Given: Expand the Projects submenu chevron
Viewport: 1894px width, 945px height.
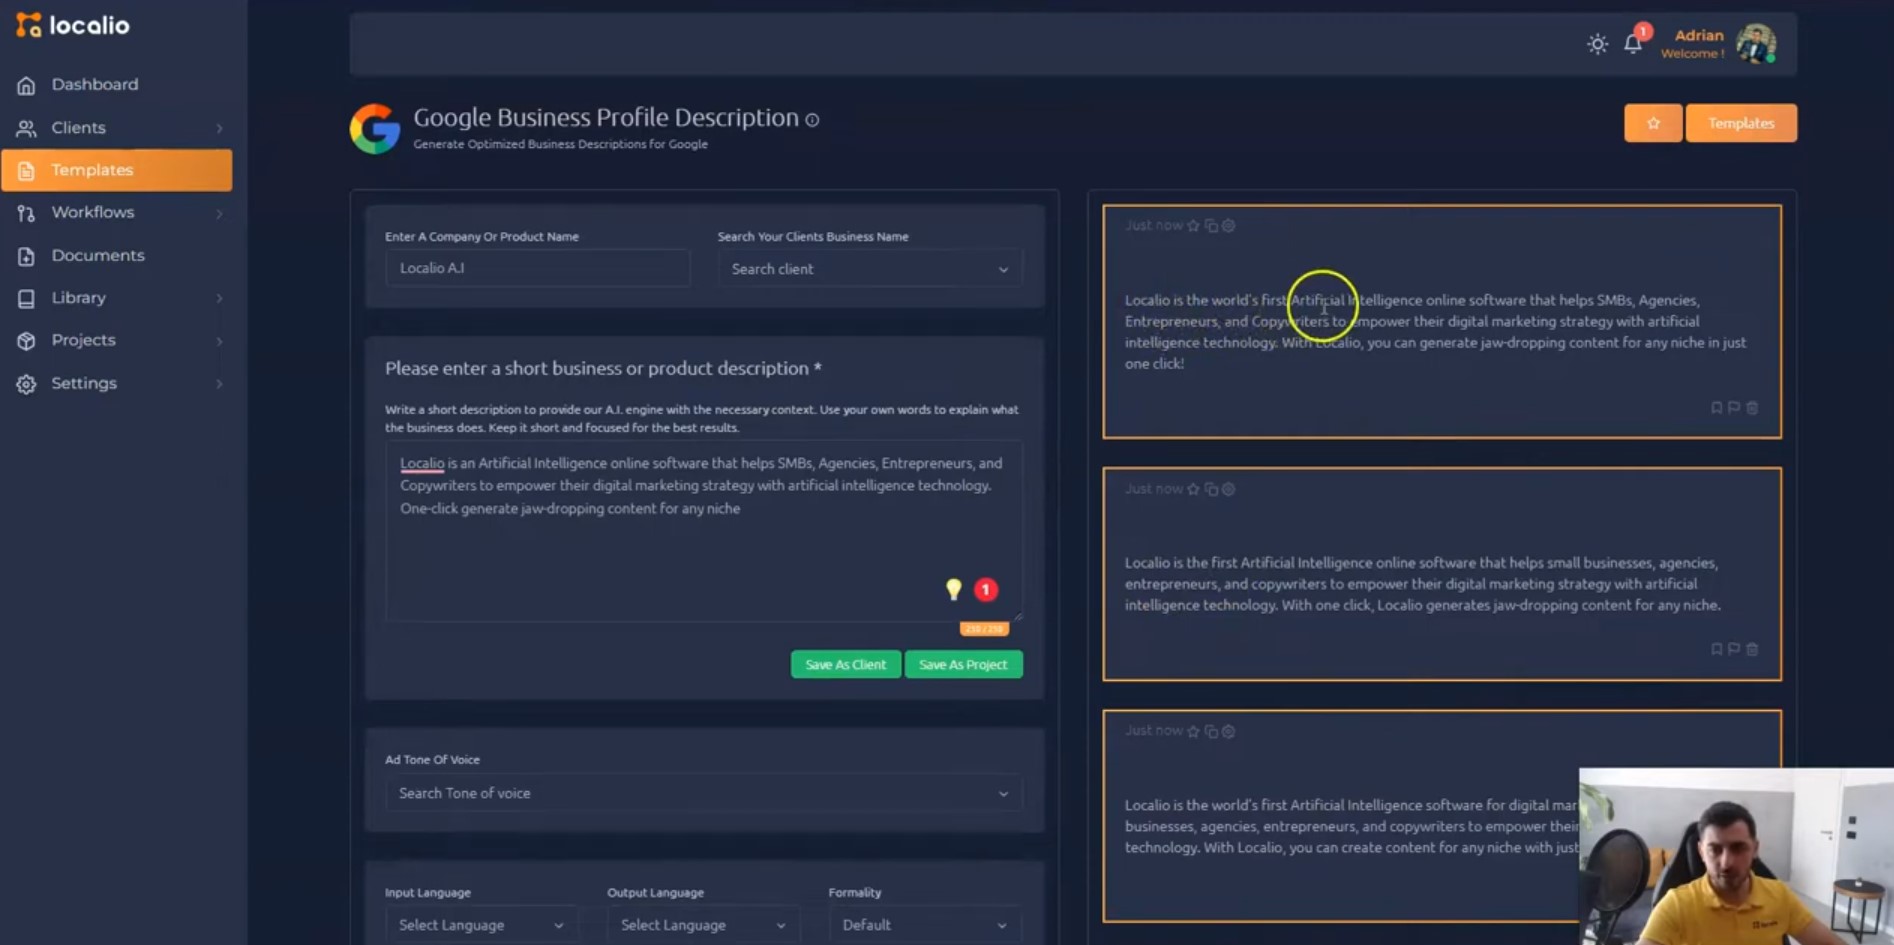Looking at the screenshot, I should click(219, 342).
